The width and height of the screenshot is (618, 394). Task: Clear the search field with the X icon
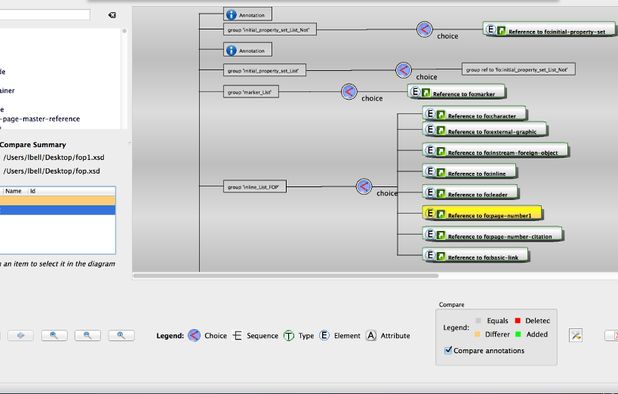(x=112, y=15)
